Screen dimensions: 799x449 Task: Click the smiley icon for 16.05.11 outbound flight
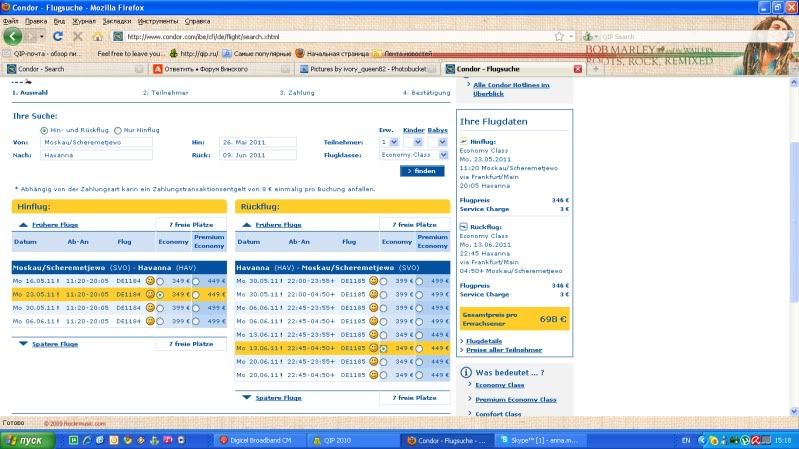(150, 280)
